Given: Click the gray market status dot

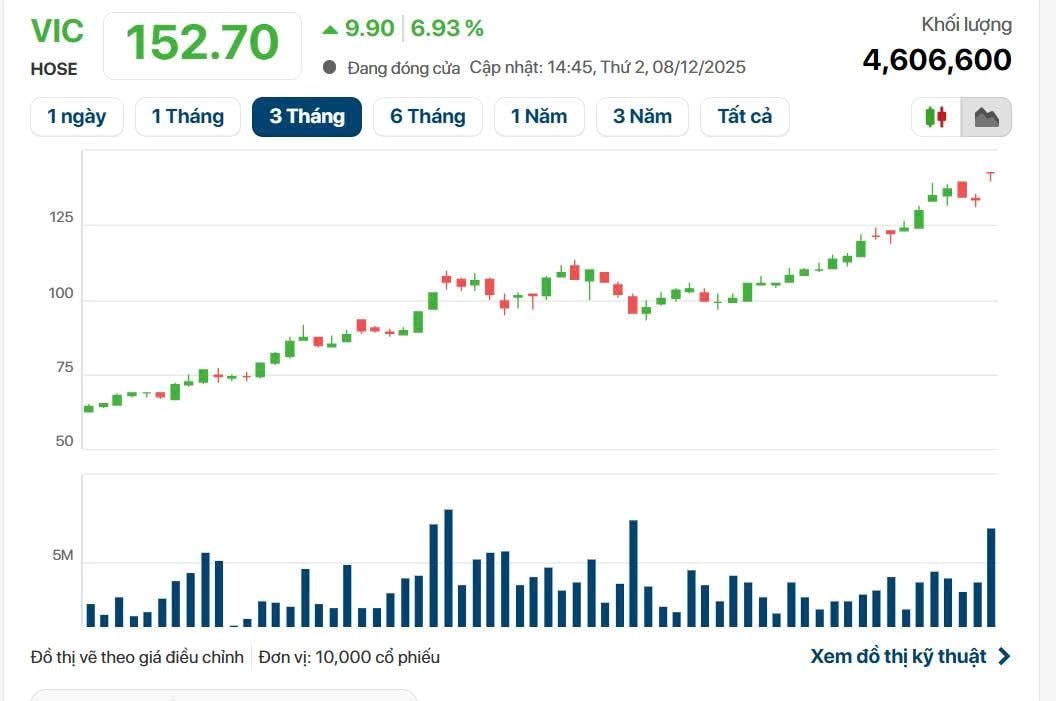Looking at the screenshot, I should 330,68.
